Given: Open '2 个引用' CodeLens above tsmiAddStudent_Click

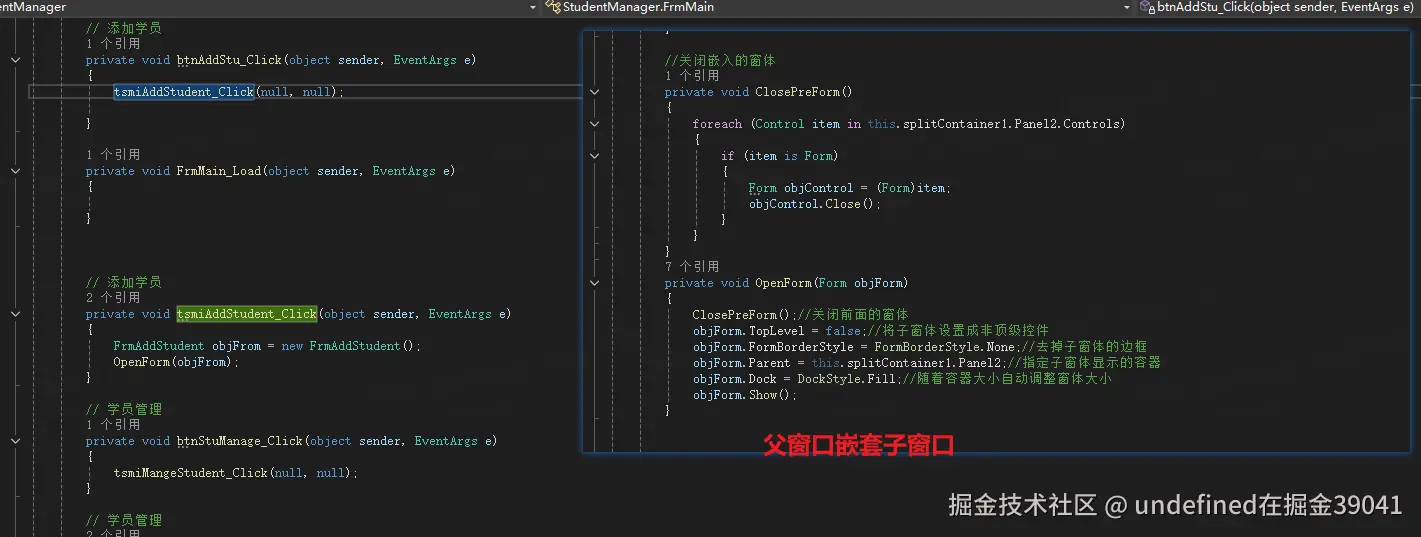Looking at the screenshot, I should tap(113, 298).
